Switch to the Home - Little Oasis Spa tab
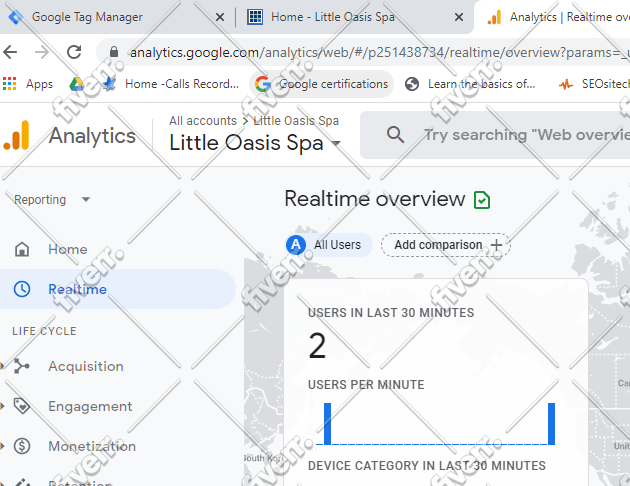Image resolution: width=630 pixels, height=486 pixels. pyautogui.click(x=333, y=17)
